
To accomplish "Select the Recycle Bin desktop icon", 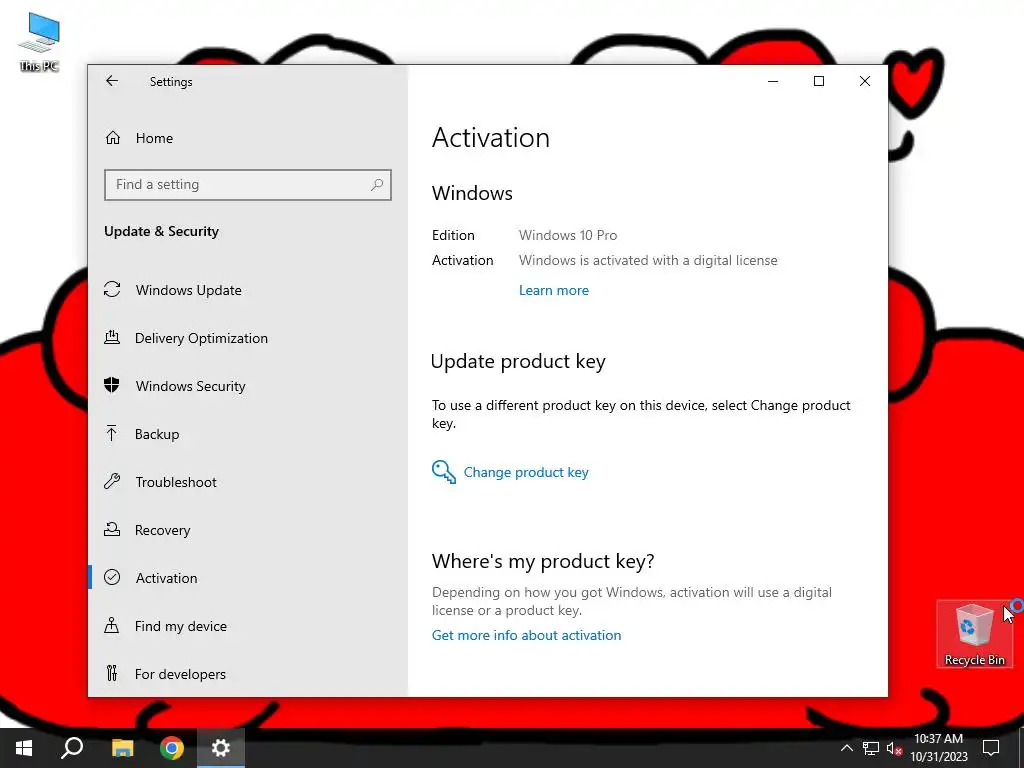I will pos(974,635).
